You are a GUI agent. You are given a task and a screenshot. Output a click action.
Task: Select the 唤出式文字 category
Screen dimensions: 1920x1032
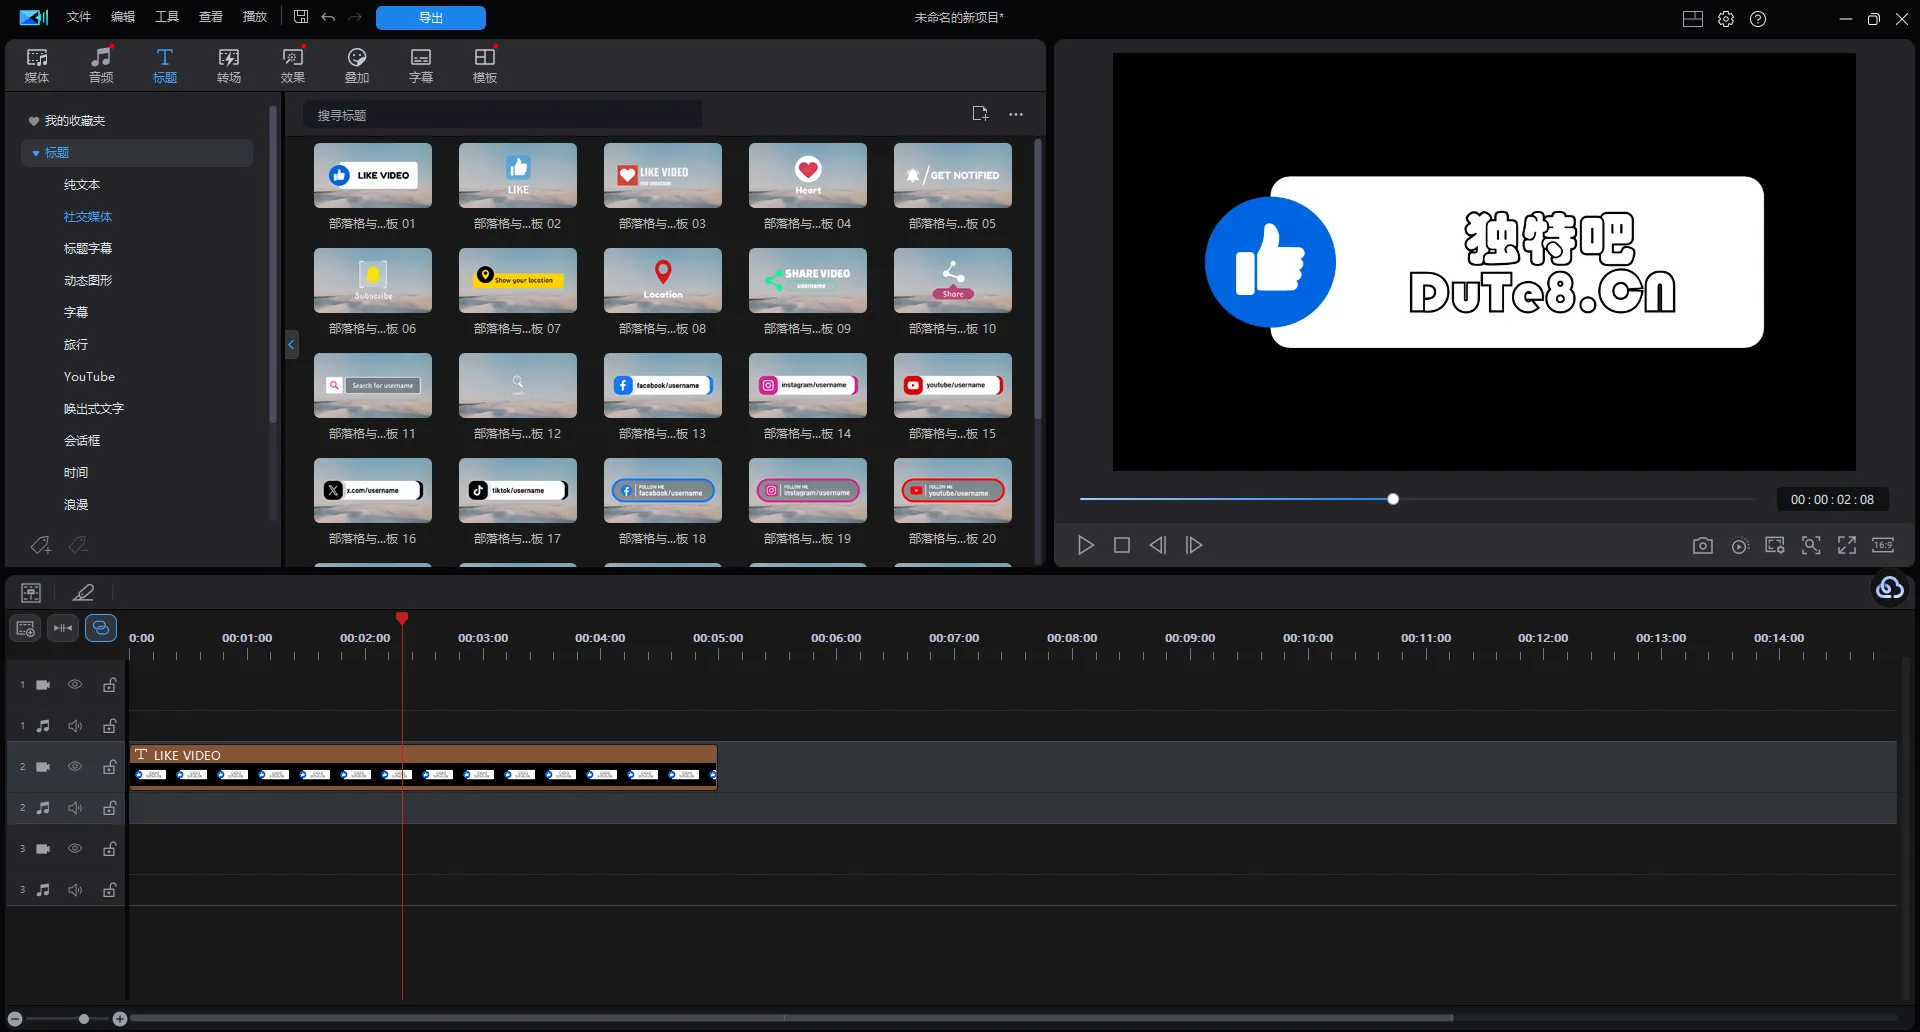point(94,409)
